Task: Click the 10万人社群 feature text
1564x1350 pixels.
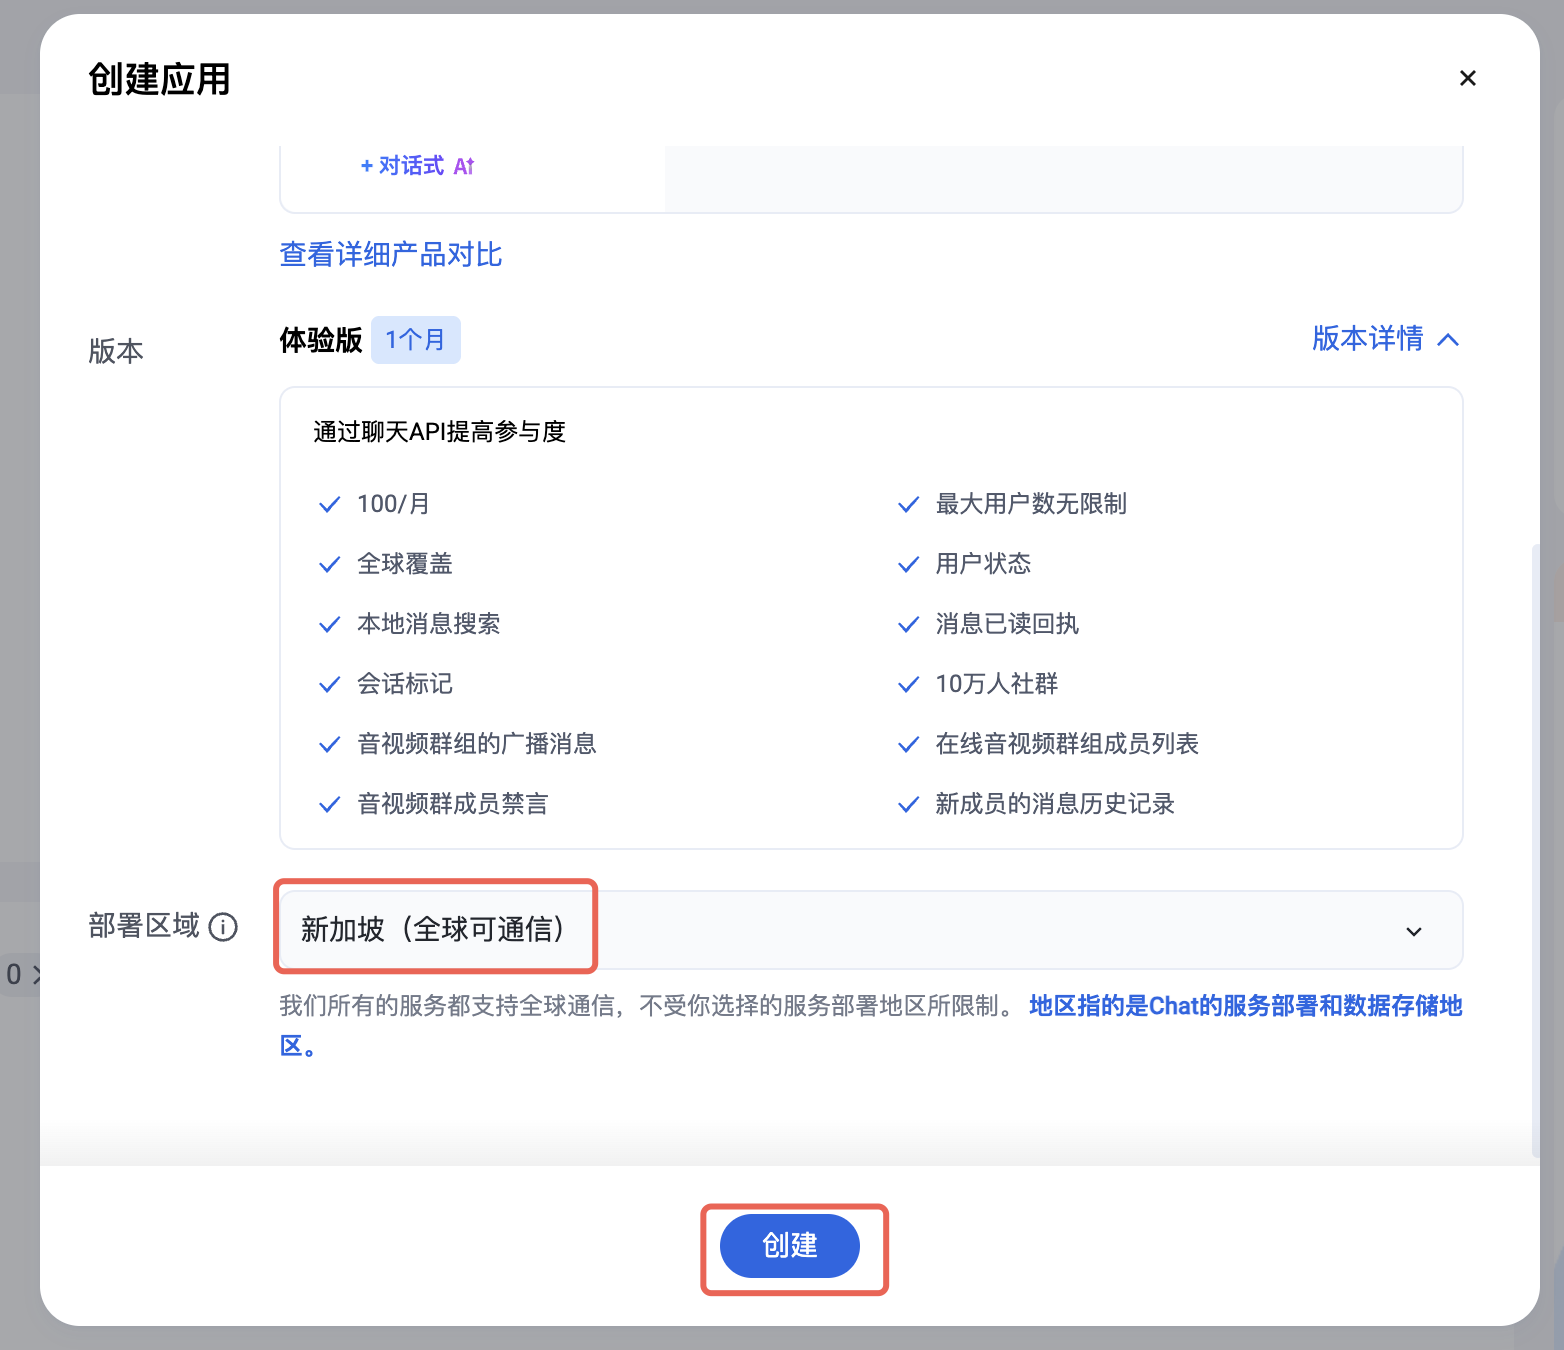Action: [x=997, y=684]
